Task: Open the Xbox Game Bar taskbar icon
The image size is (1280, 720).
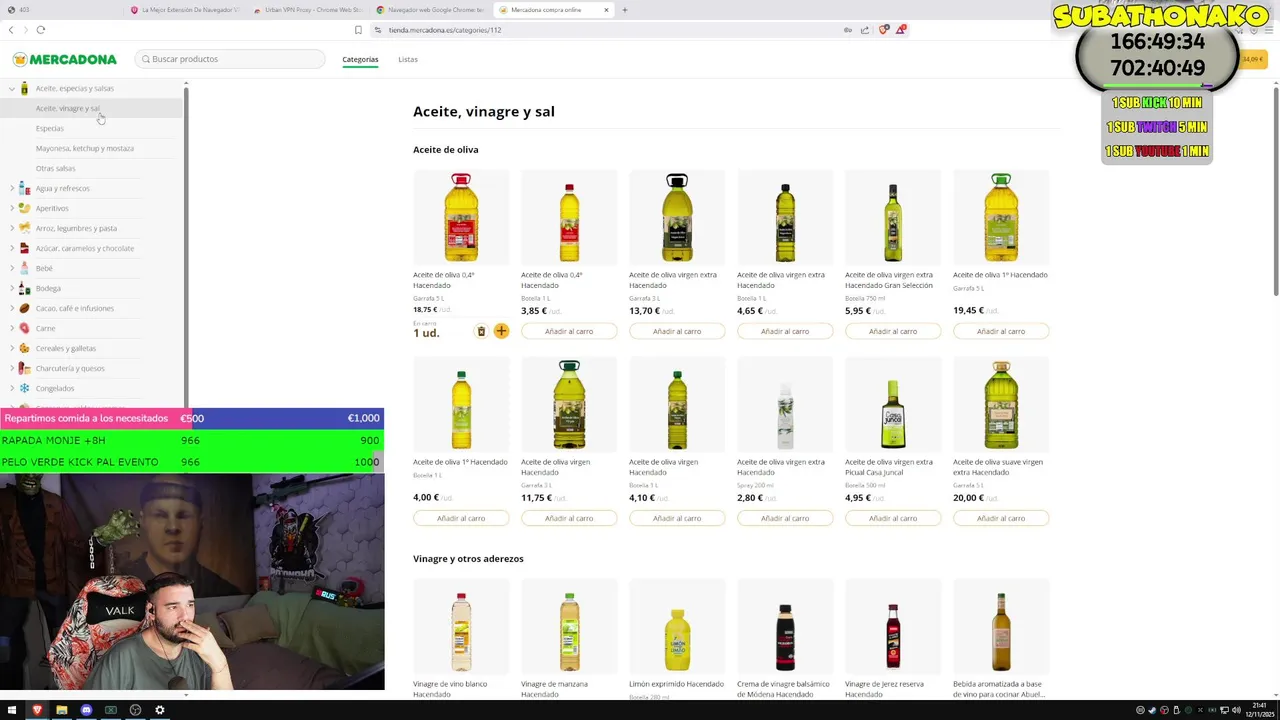Action: click(110, 710)
